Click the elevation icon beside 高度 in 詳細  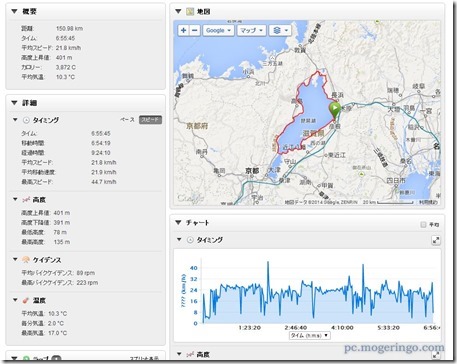(26, 200)
